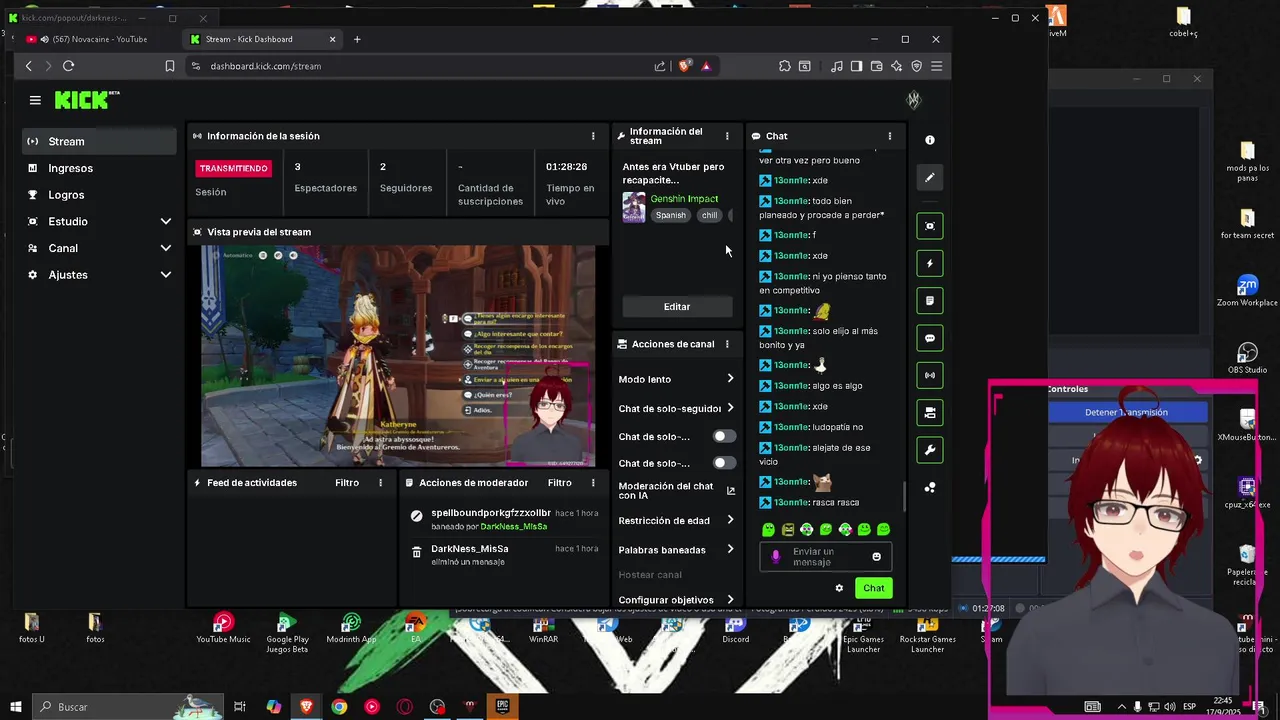Open Brave Shields icon in address bar
The image size is (1280, 720).
click(x=685, y=66)
